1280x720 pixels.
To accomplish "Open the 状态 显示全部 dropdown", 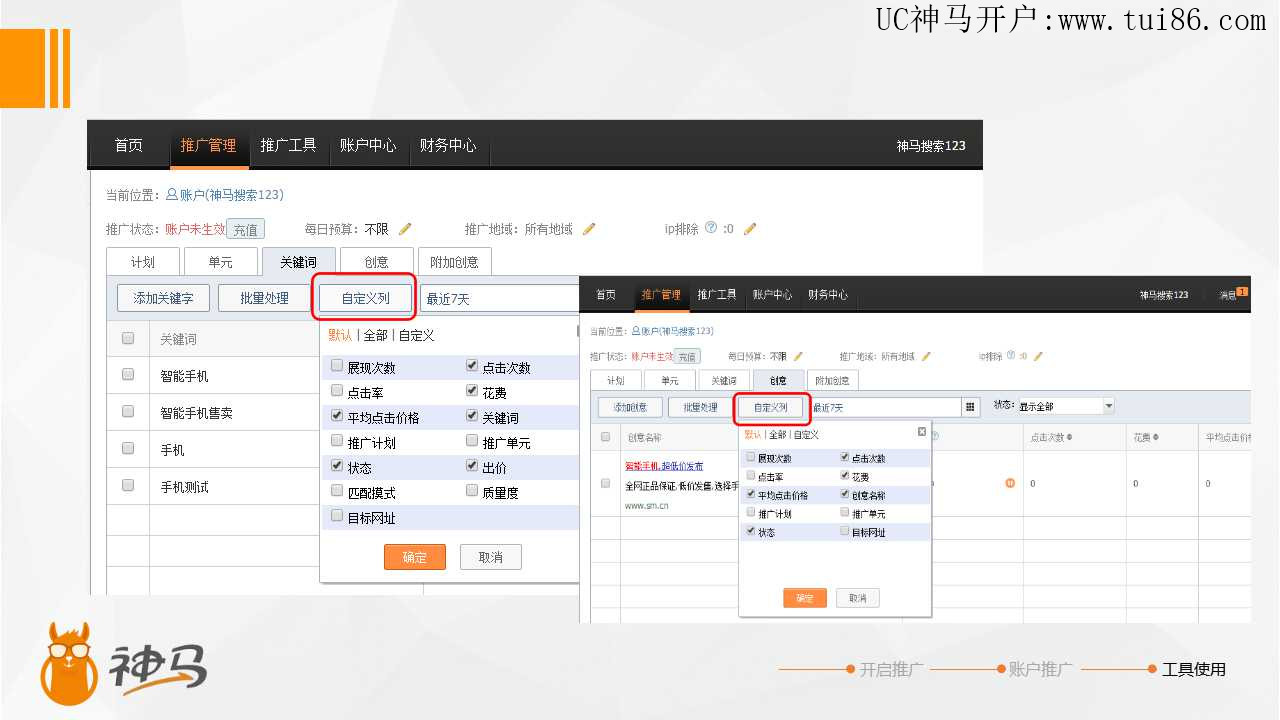I will coord(1065,407).
